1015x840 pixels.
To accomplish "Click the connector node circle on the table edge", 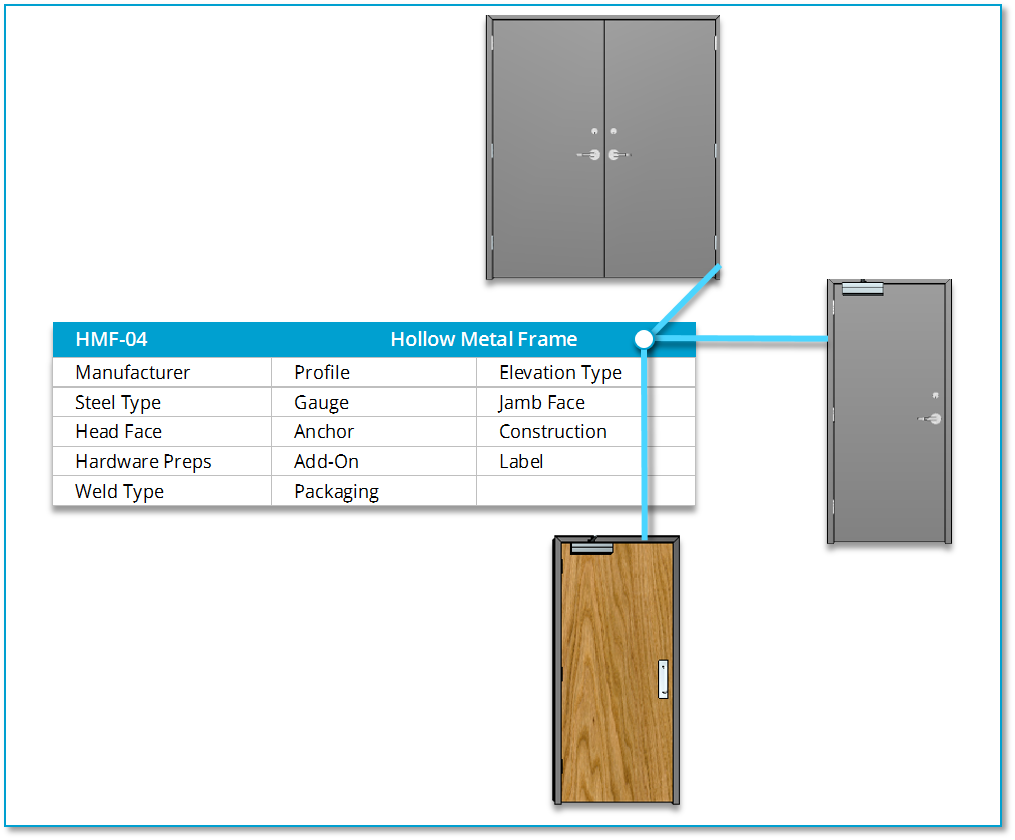I will (x=644, y=339).
